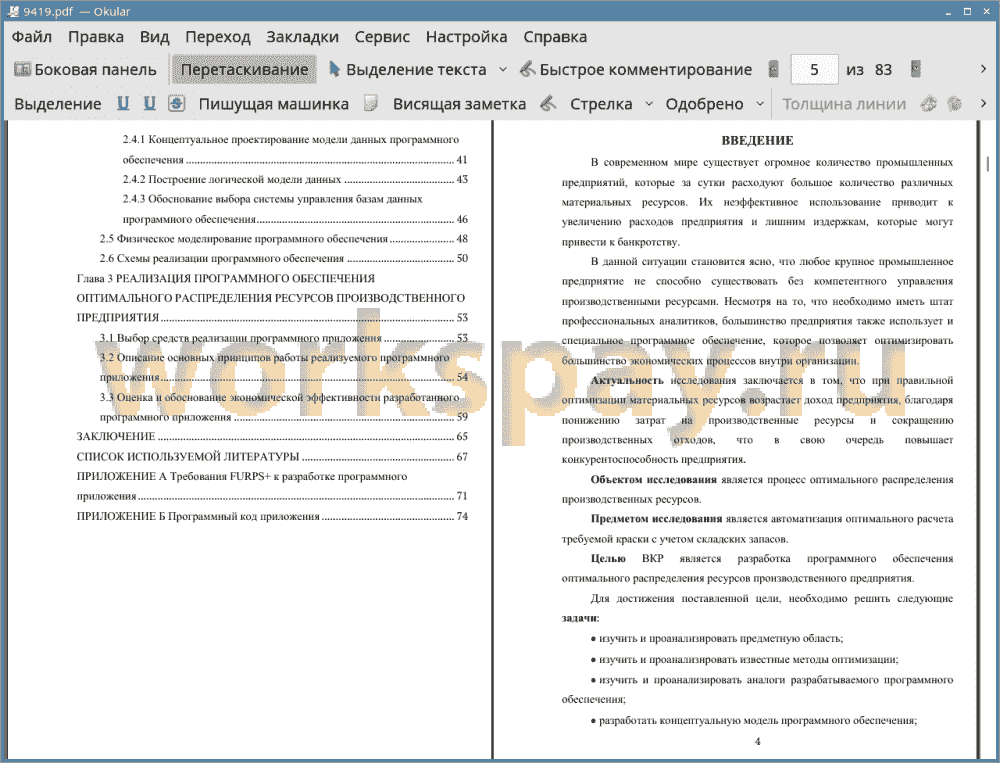Click contents entry ПРИЛОЖЕНИЕ Б Программный код
Screen dimensions: 1000x763
coord(272,516)
